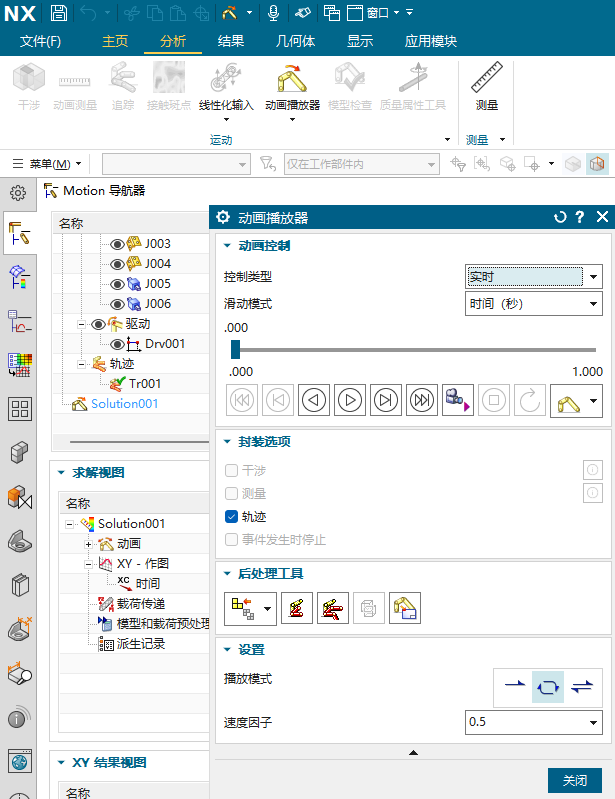The height and width of the screenshot is (799, 615).
Task: Click the first post-processing tool icon
Action: click(x=250, y=608)
